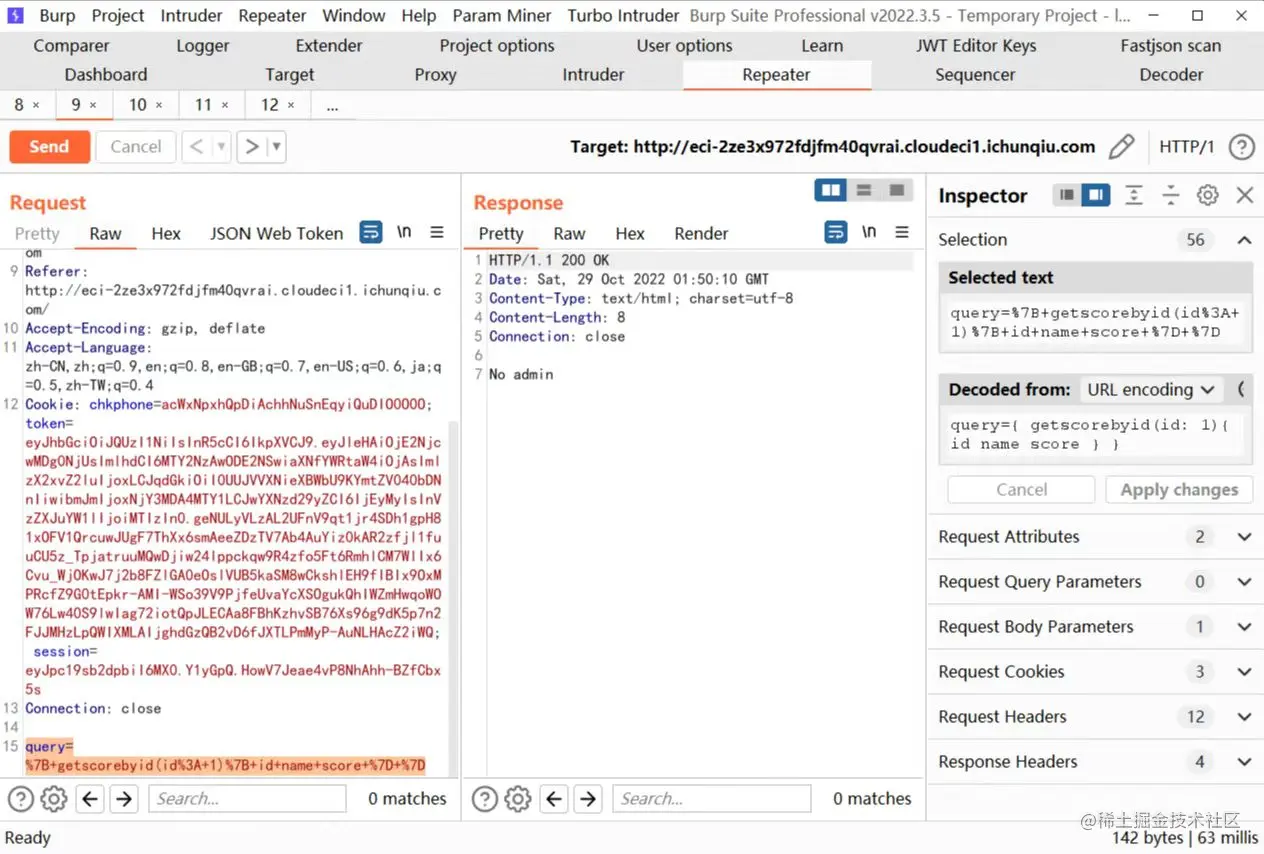The width and height of the screenshot is (1264, 854).
Task: Switch Request to Hex view
Action: (x=166, y=233)
